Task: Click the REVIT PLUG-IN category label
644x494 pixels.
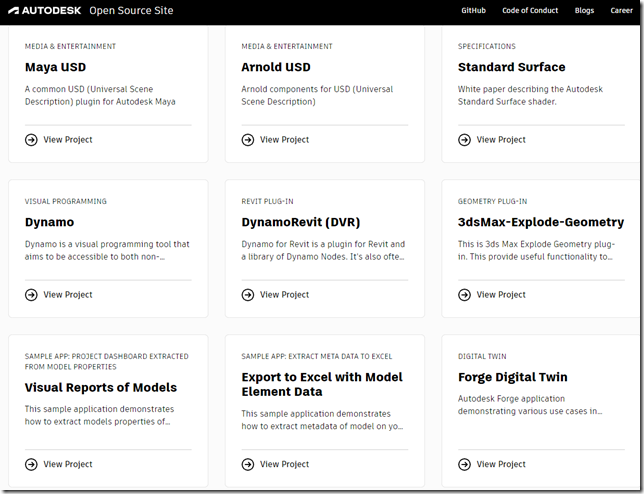Action: click(x=267, y=201)
